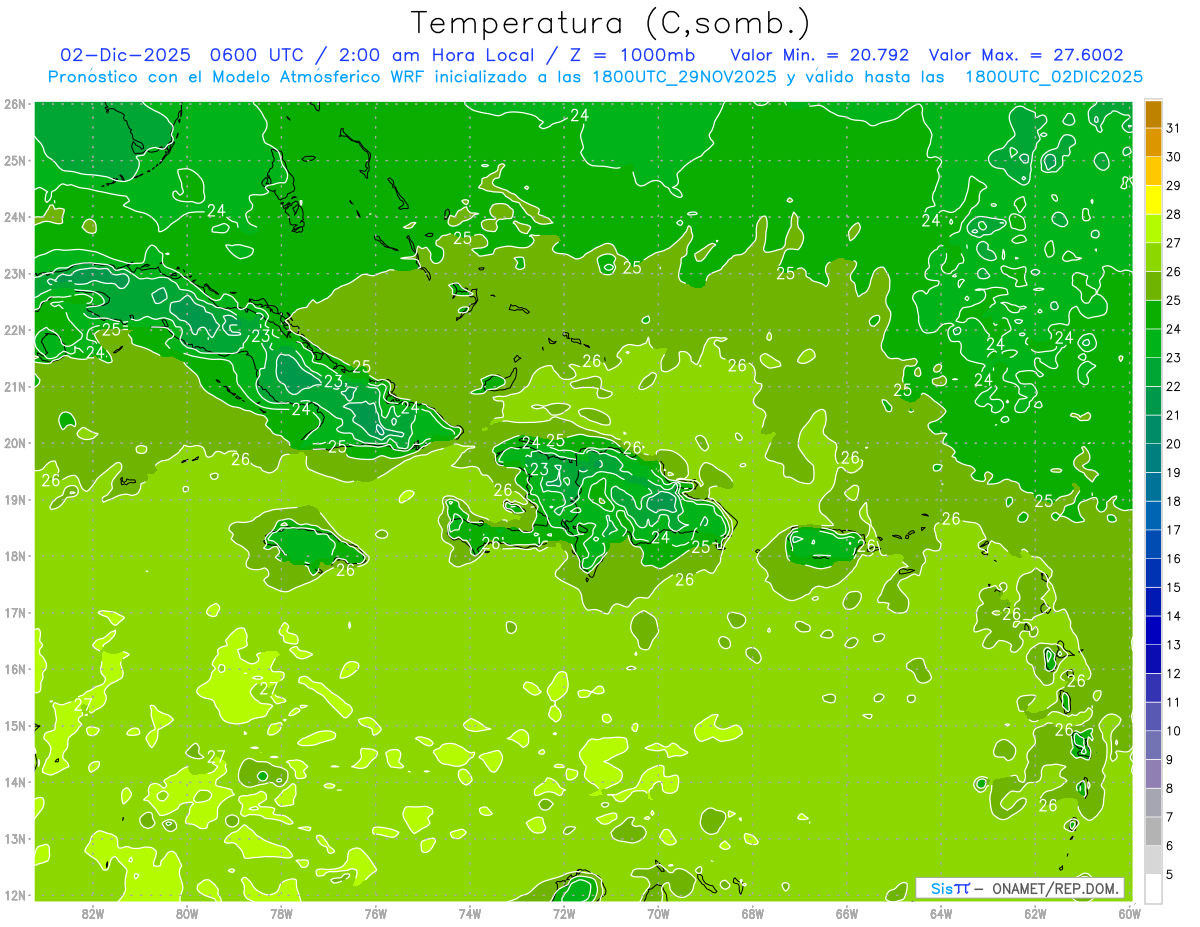Click the '6' label on color scale
Viewport: 1200px width, 927px height.
pos(1169,846)
